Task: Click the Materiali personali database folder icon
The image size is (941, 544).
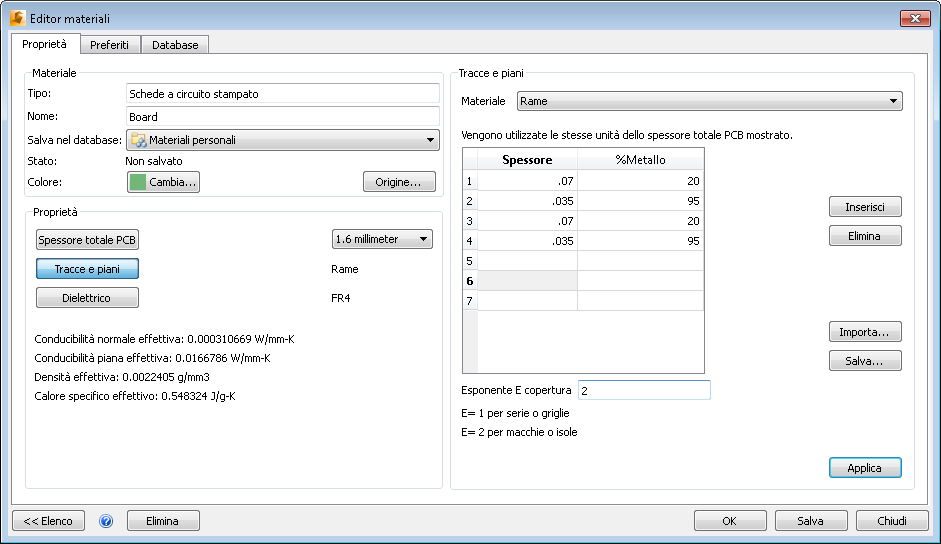Action: pos(138,141)
